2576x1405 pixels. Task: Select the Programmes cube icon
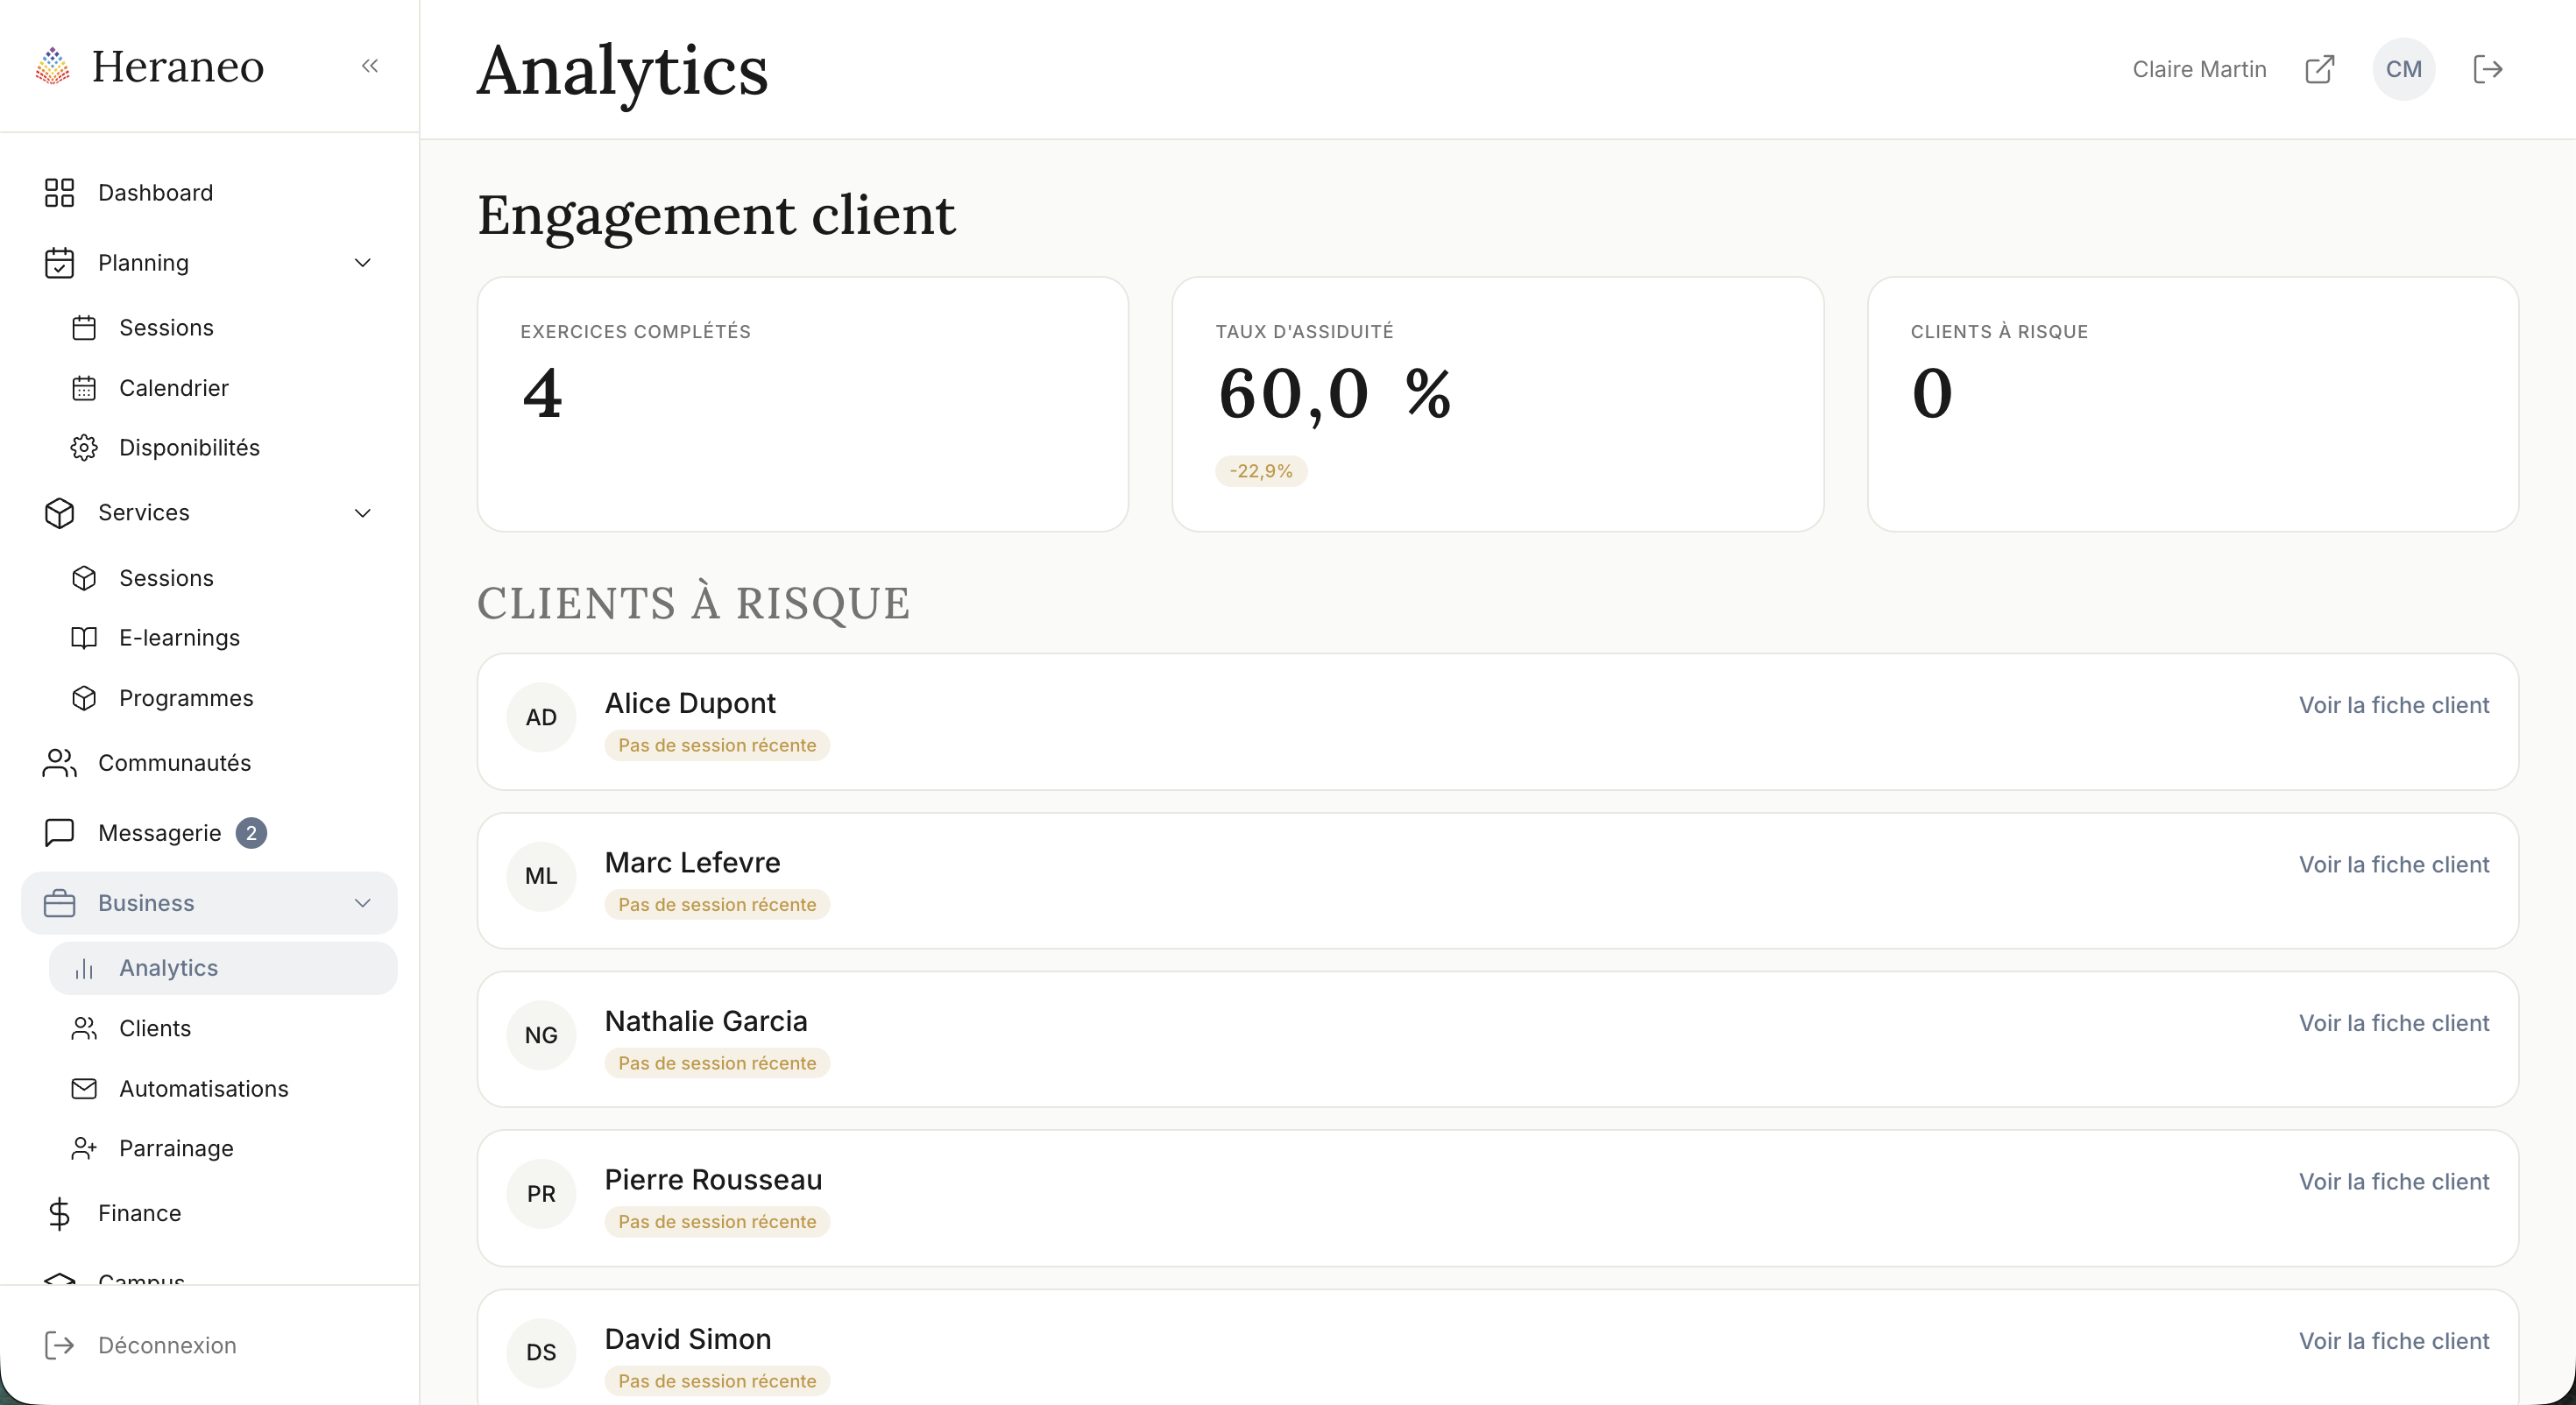pyautogui.click(x=85, y=698)
